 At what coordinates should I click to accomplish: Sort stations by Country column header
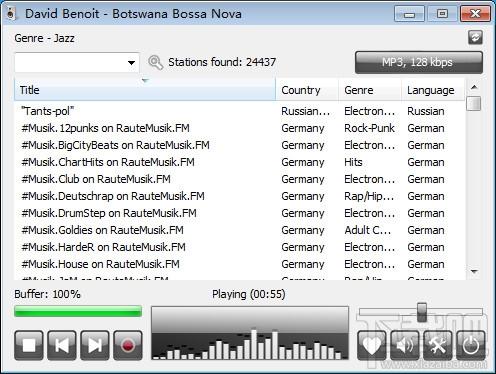pos(307,90)
